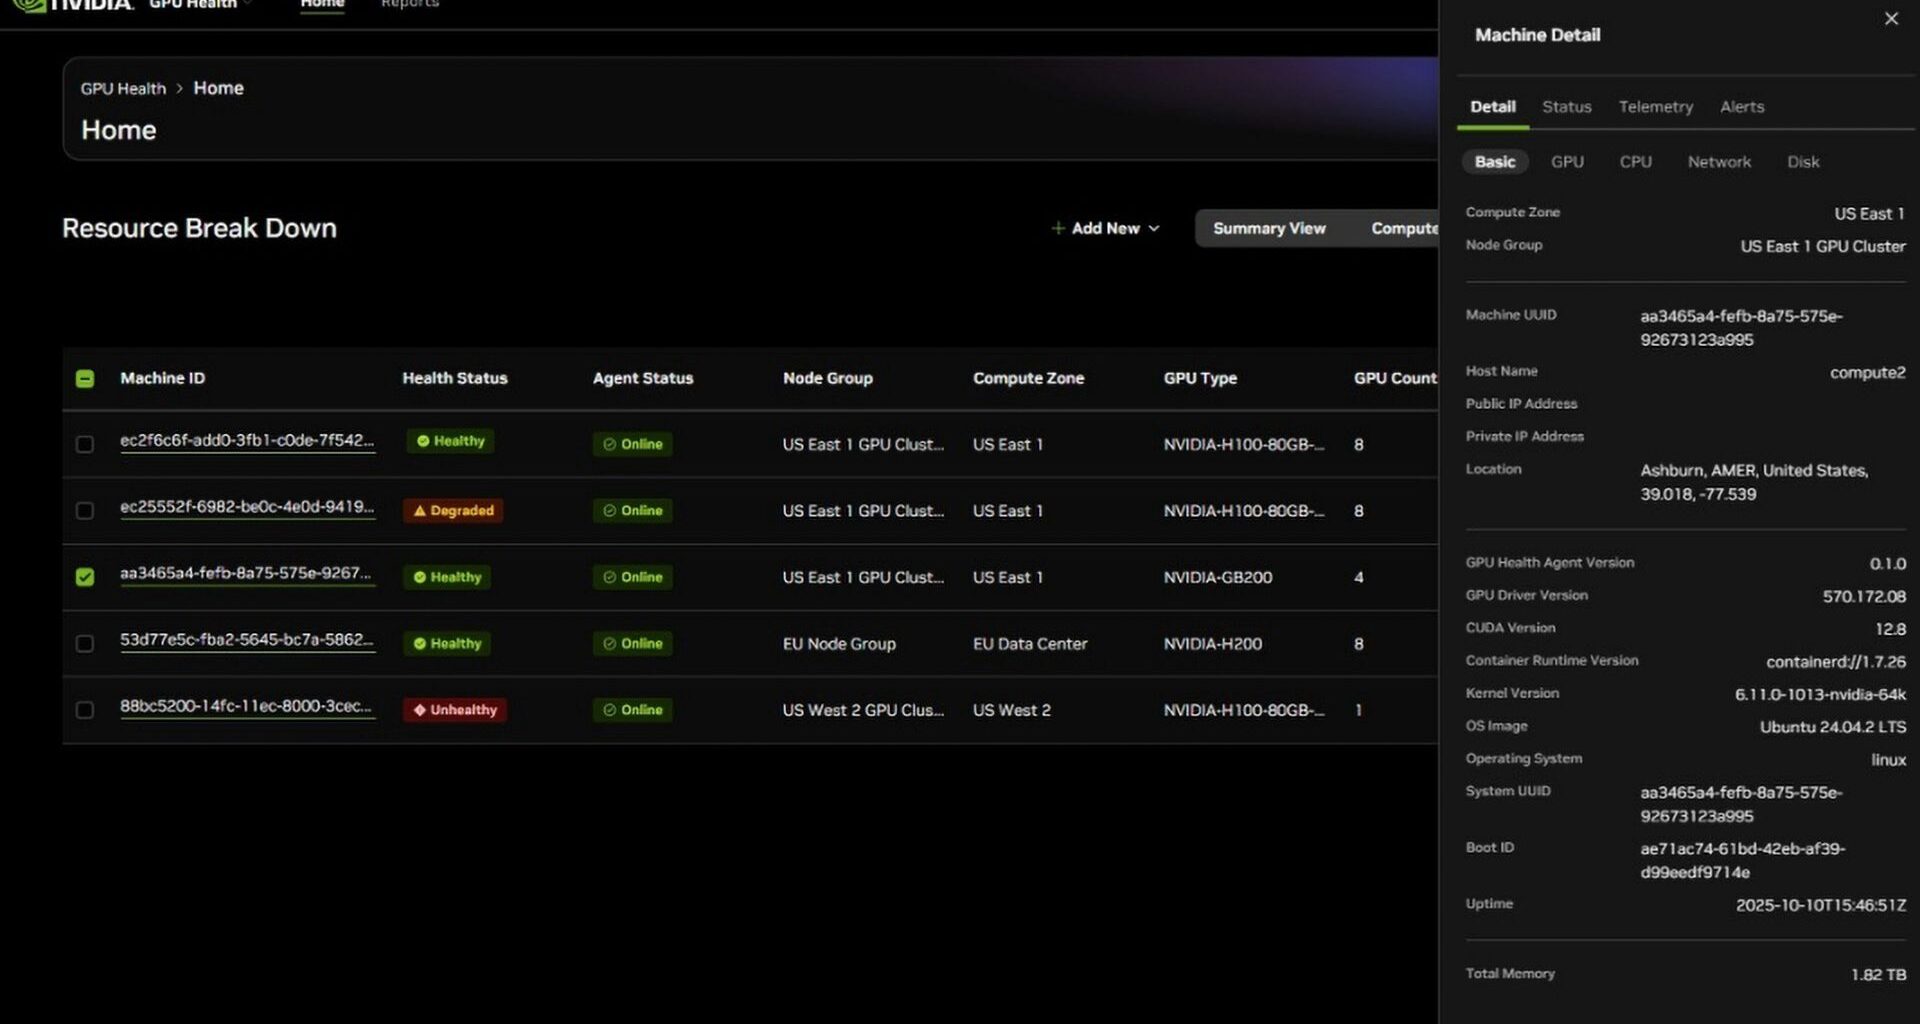Click the Summary View button
Viewport: 1920px width, 1024px height.
click(1268, 228)
